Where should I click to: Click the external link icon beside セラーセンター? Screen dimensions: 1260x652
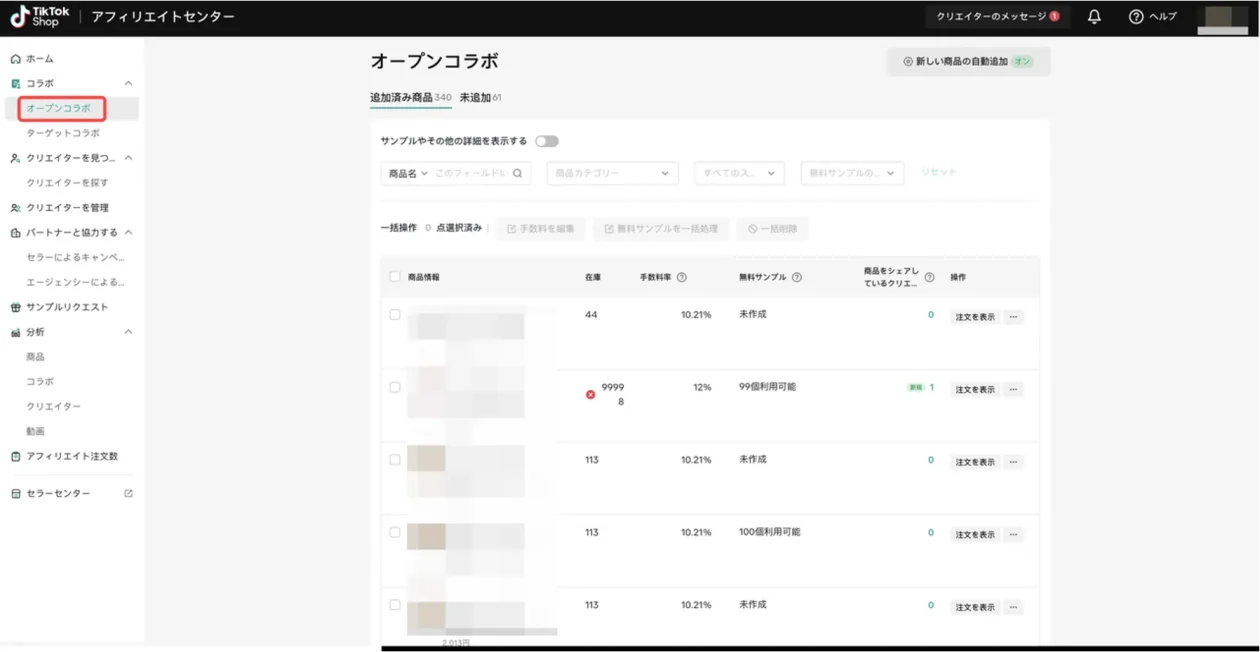(128, 493)
